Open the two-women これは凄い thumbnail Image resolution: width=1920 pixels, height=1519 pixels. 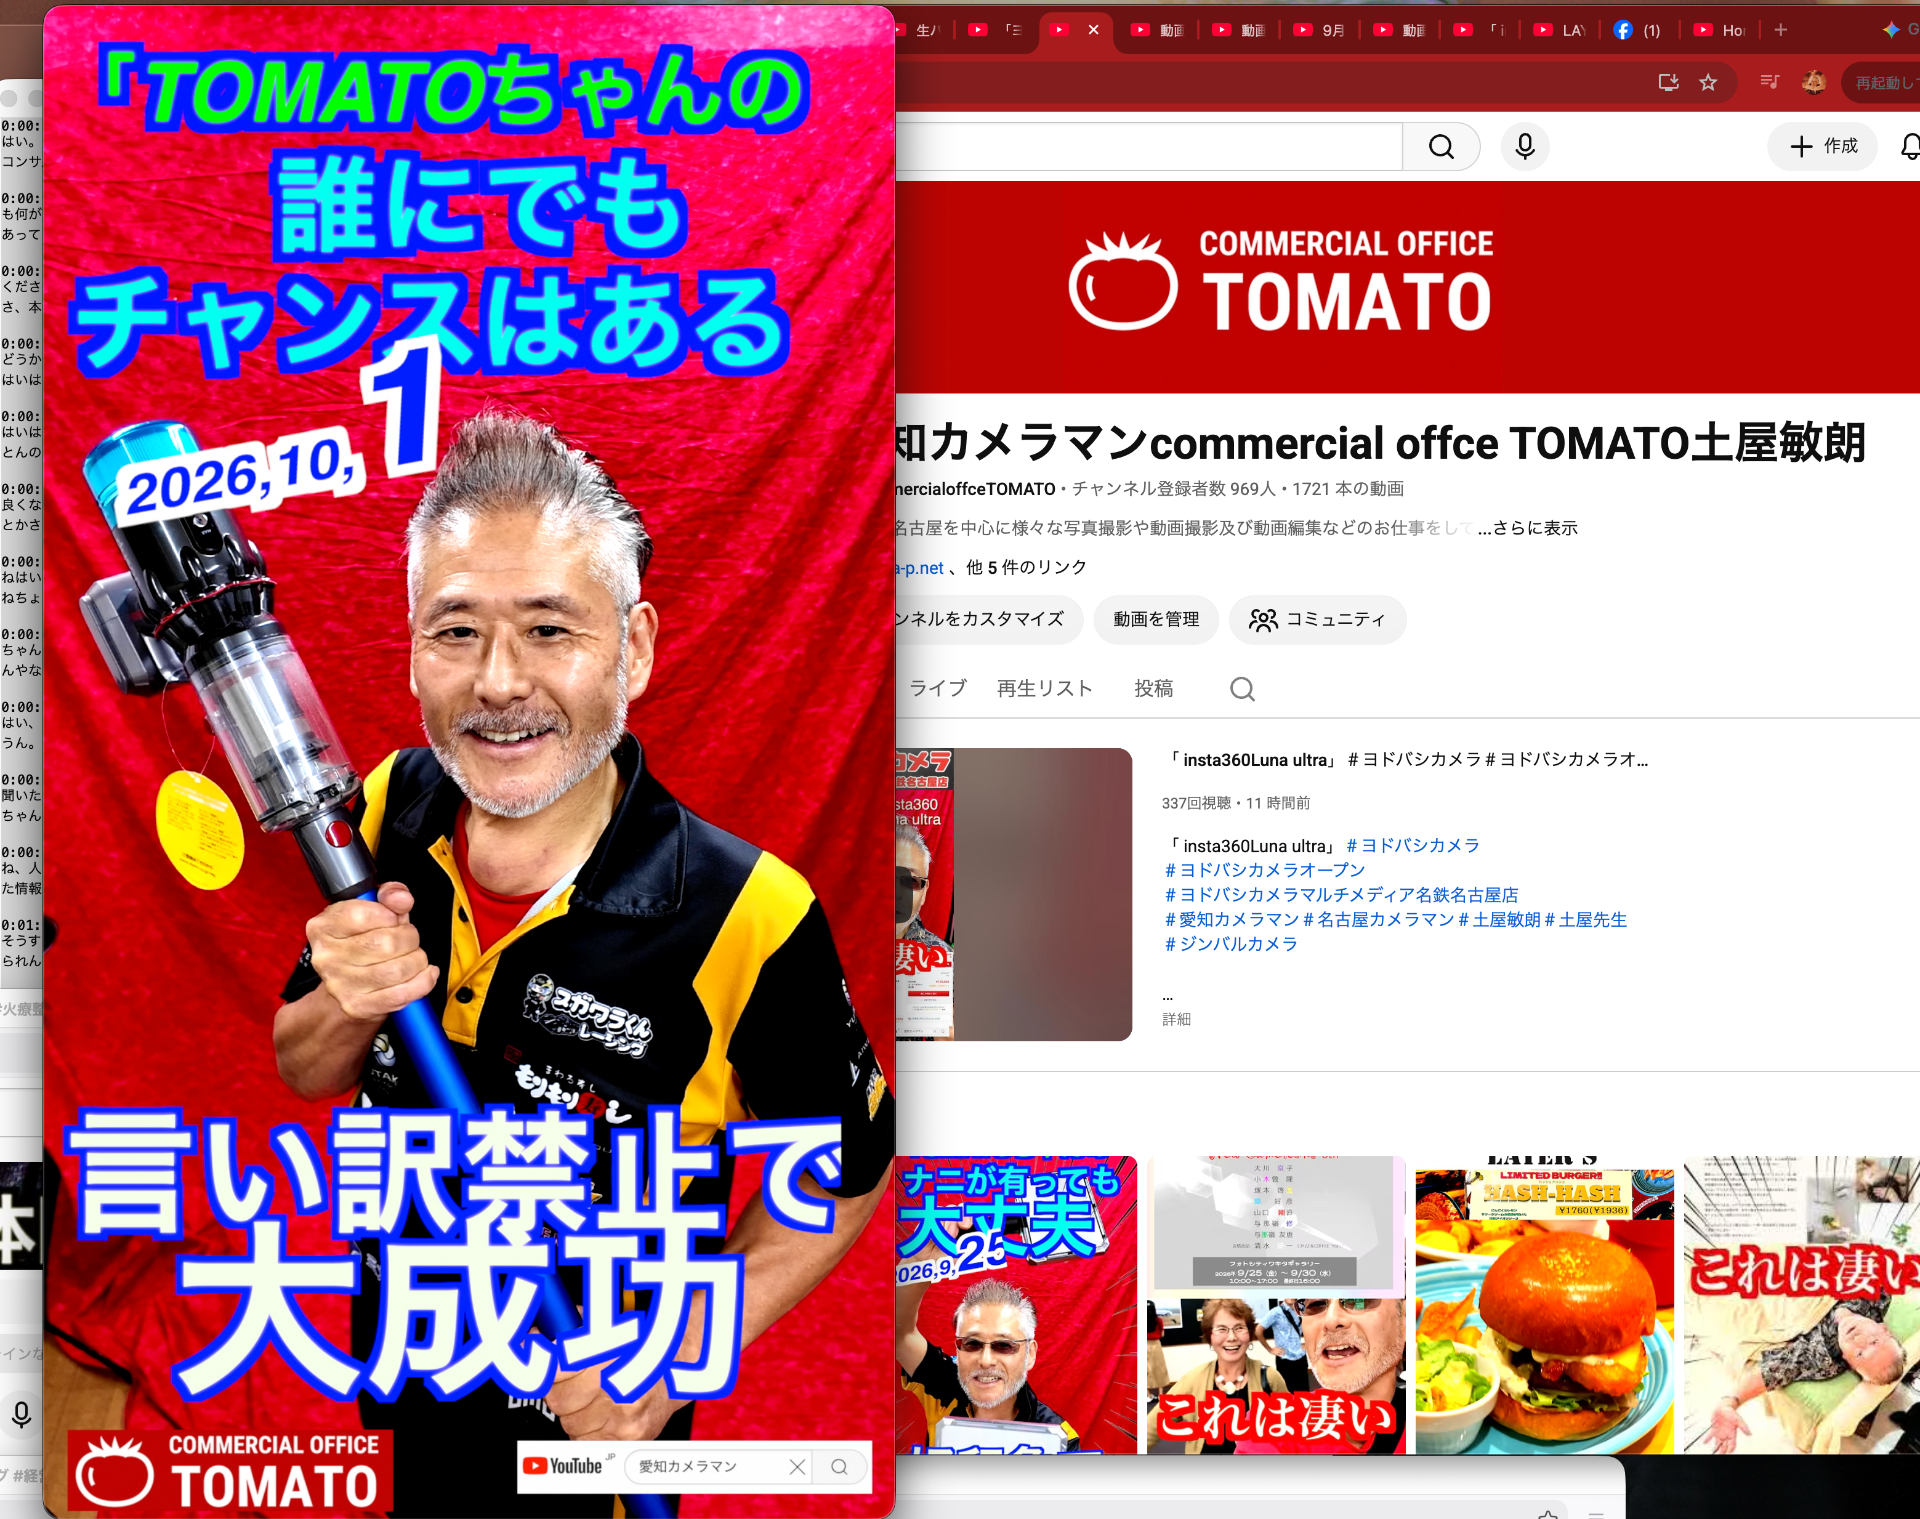click(x=1275, y=1305)
